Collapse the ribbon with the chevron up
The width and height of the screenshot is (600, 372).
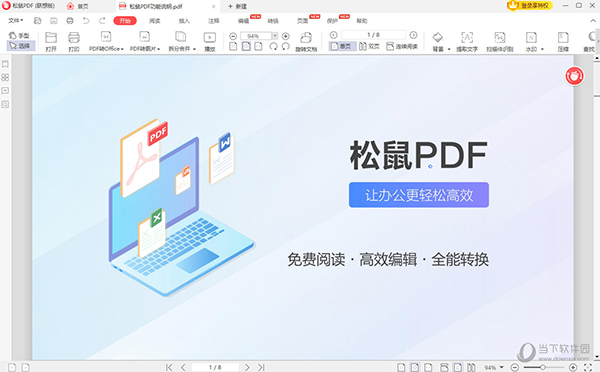[x=593, y=21]
